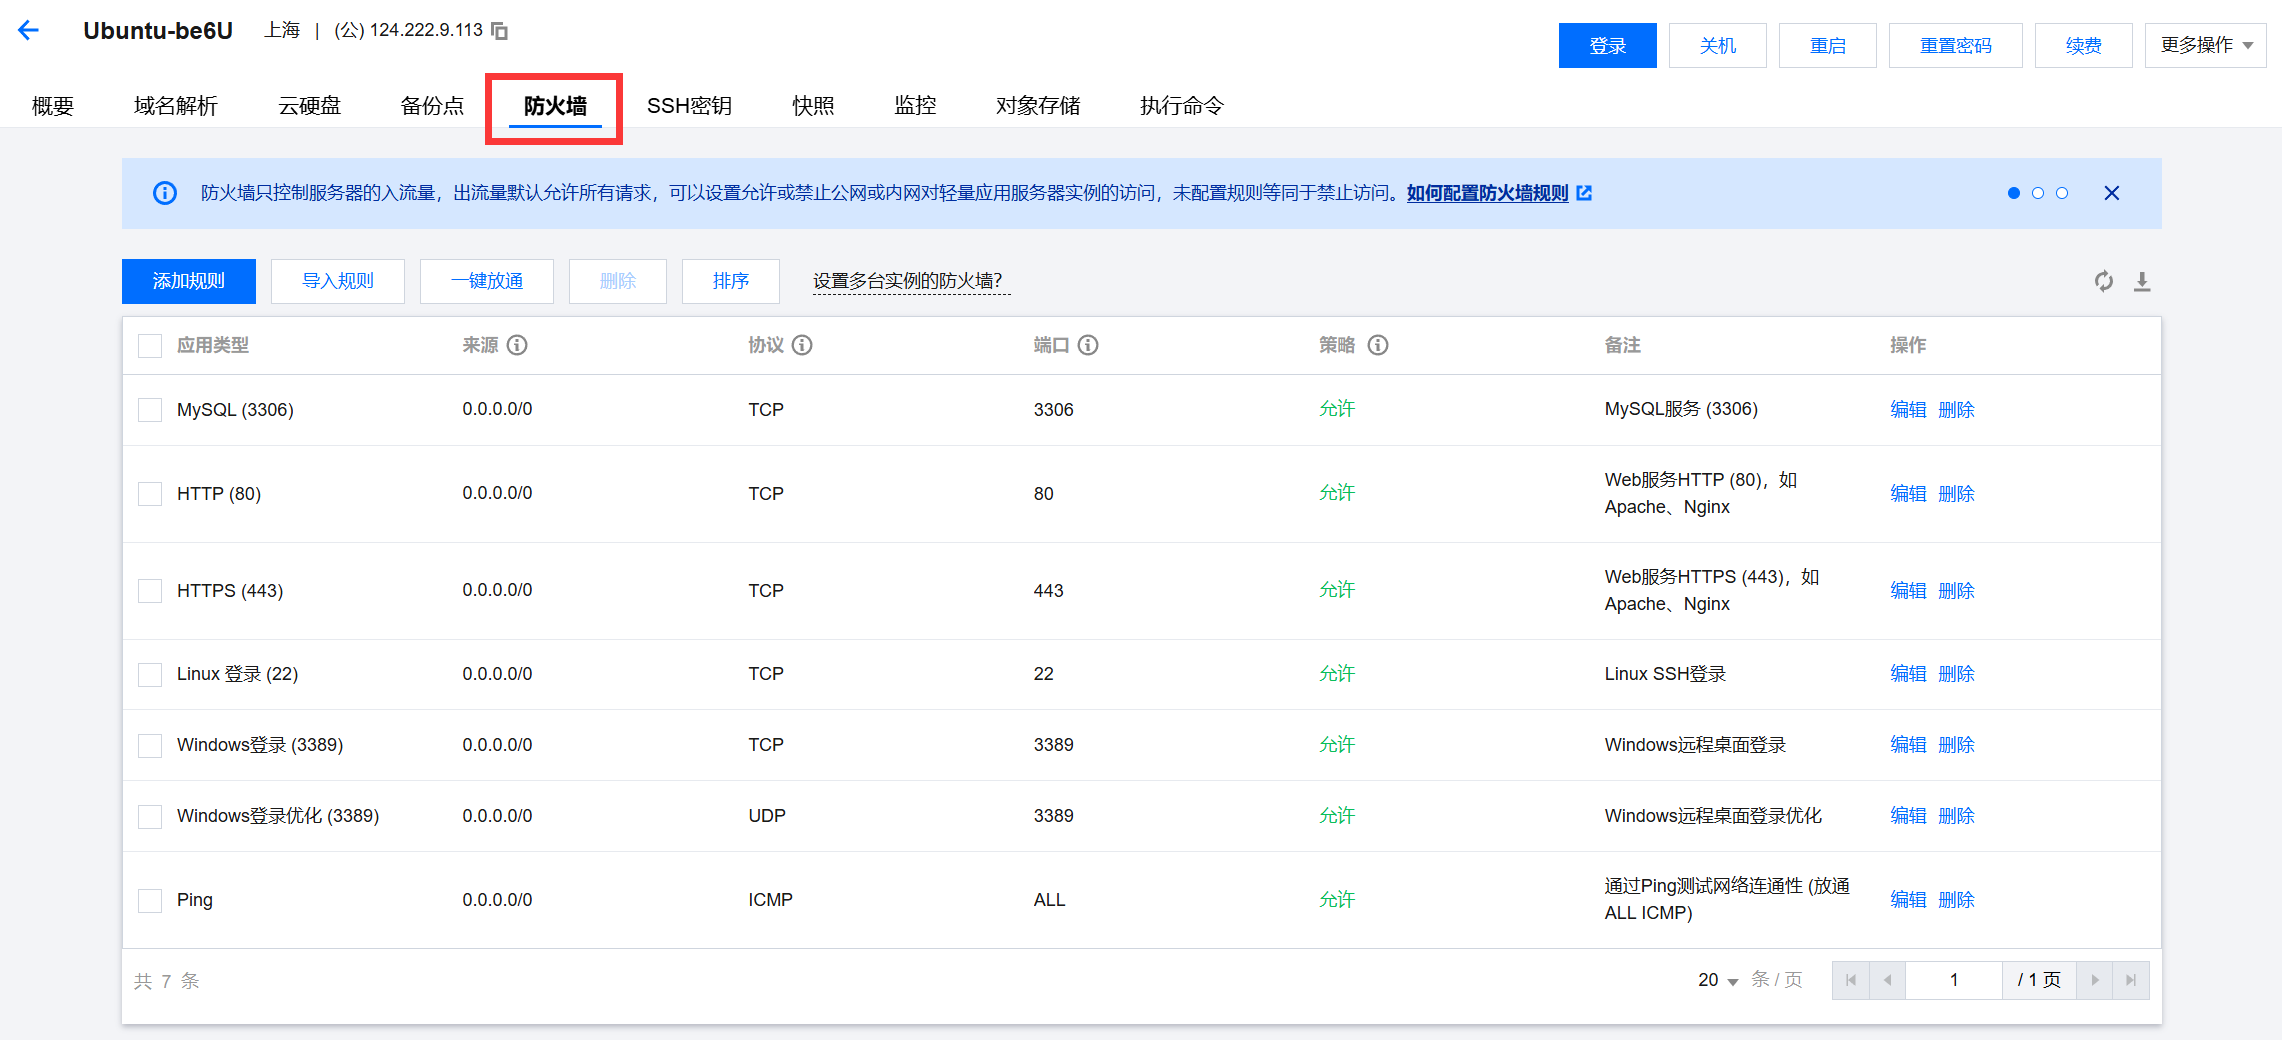Edit the Linux 登录 (22) rule
The height and width of the screenshot is (1040, 2282).
1908,673
